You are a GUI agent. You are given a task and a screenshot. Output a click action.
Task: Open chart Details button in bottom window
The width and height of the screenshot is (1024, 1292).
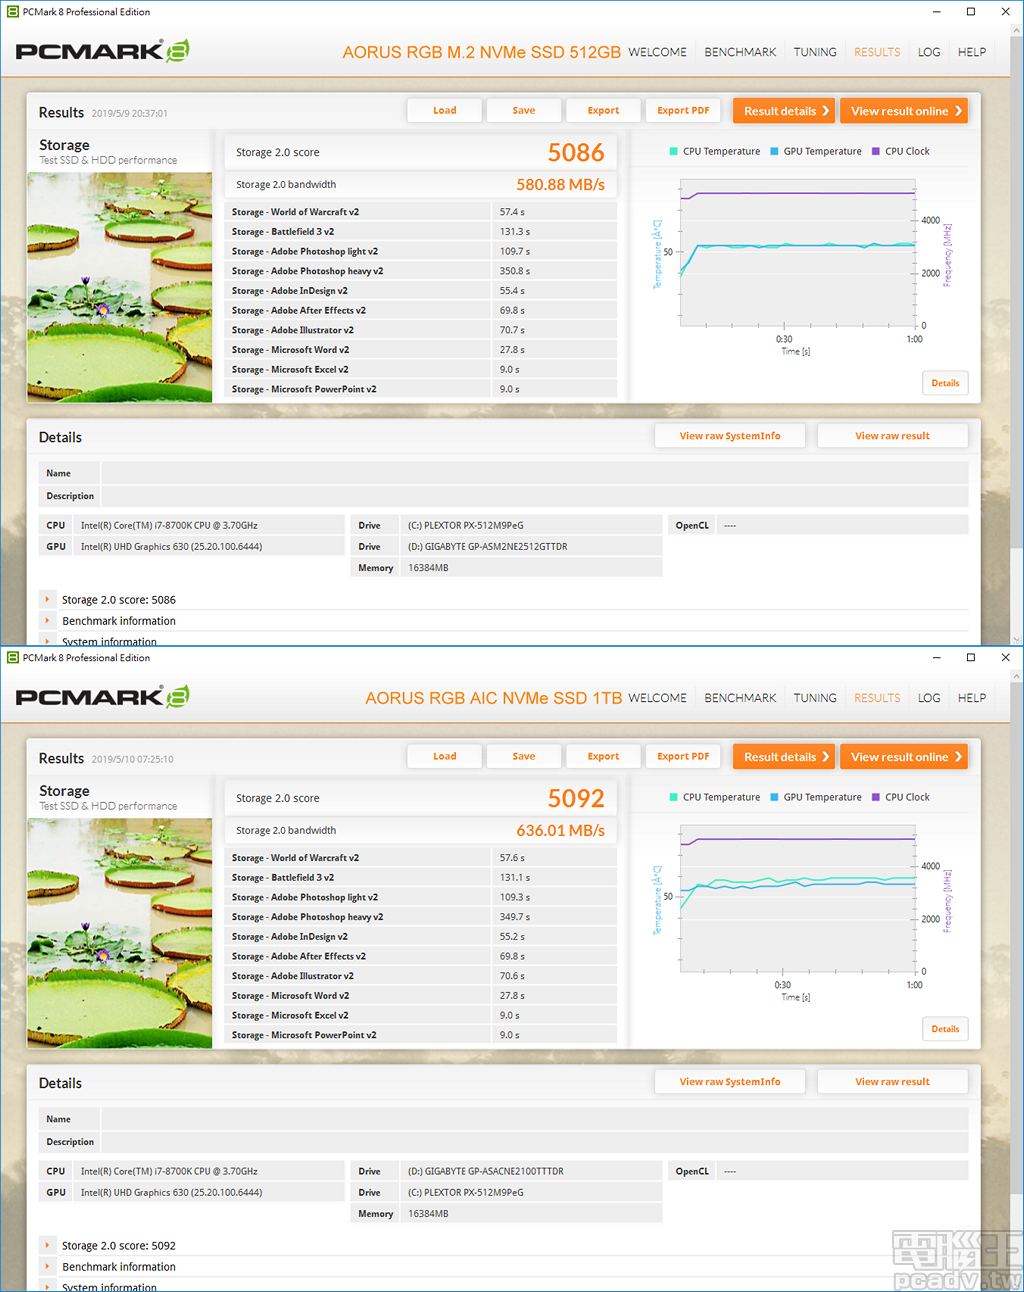pyautogui.click(x=945, y=1029)
